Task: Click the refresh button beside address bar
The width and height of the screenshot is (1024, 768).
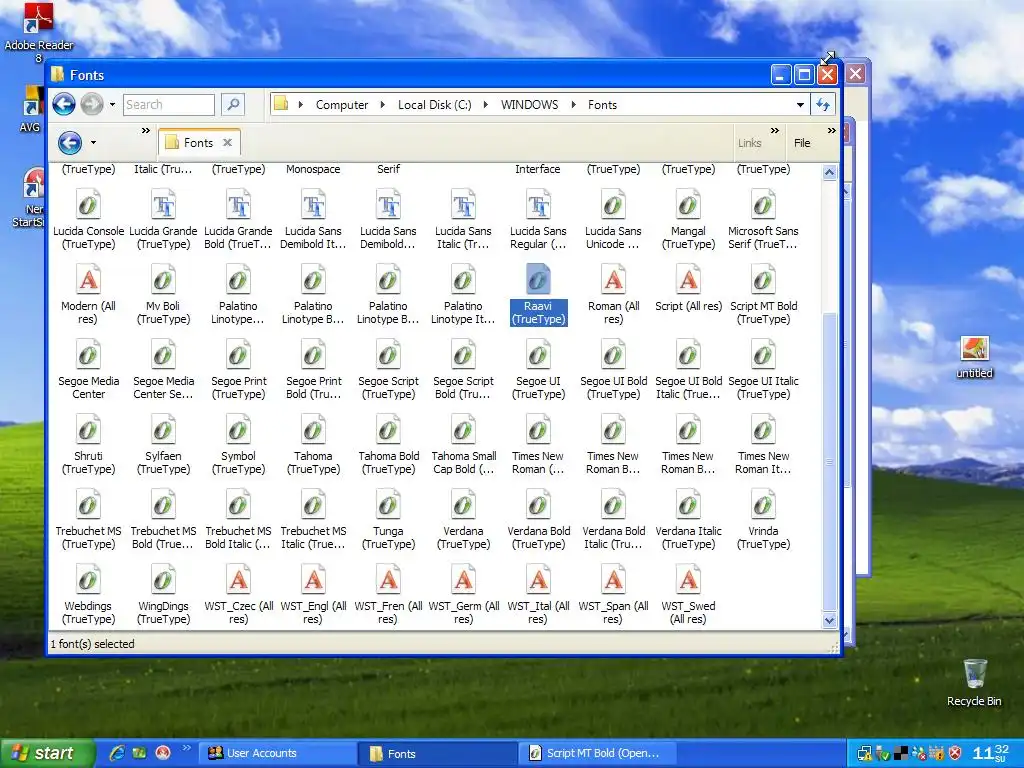Action: (x=823, y=104)
